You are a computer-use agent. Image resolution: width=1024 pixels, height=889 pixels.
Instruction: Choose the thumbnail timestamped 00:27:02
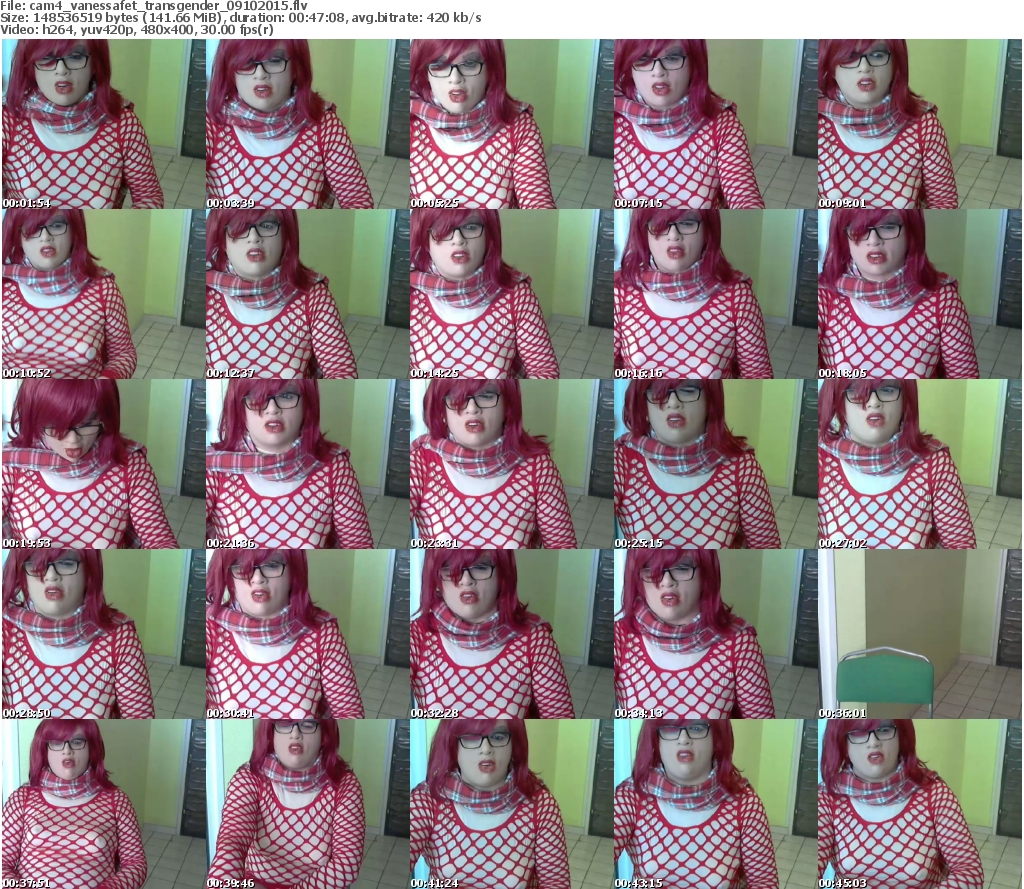coord(920,464)
